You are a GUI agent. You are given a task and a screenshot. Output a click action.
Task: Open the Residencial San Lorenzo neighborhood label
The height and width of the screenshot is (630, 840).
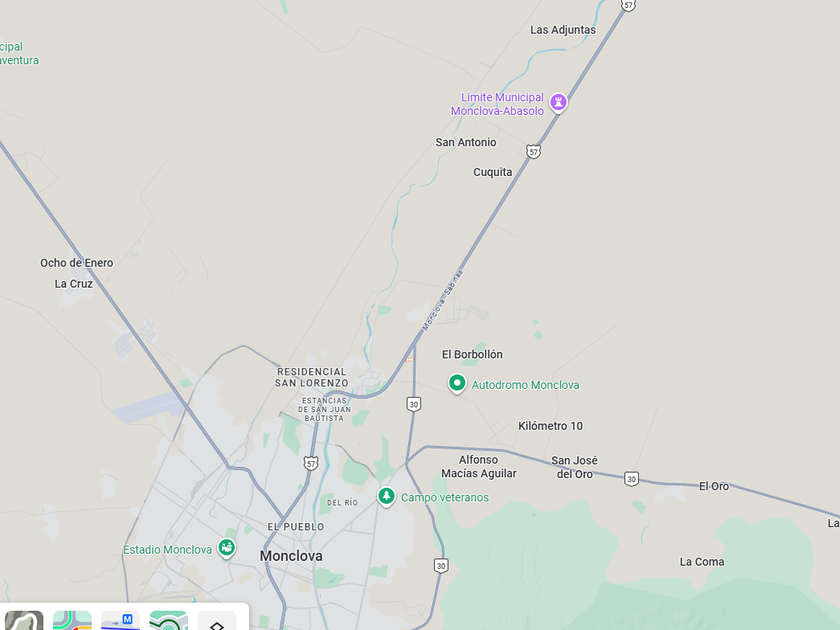(311, 377)
